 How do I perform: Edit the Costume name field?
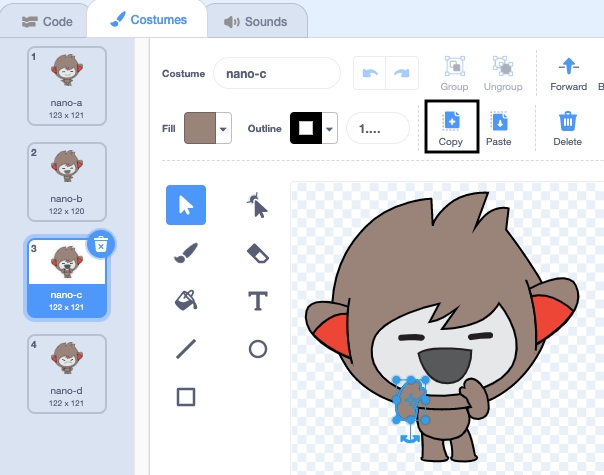277,75
